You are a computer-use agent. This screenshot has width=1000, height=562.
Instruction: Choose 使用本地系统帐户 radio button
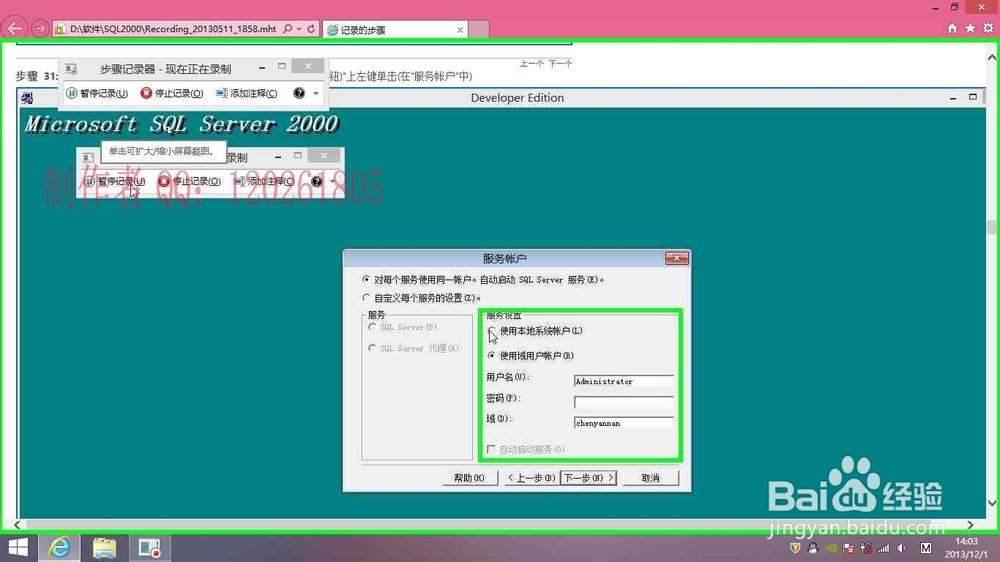coord(492,330)
